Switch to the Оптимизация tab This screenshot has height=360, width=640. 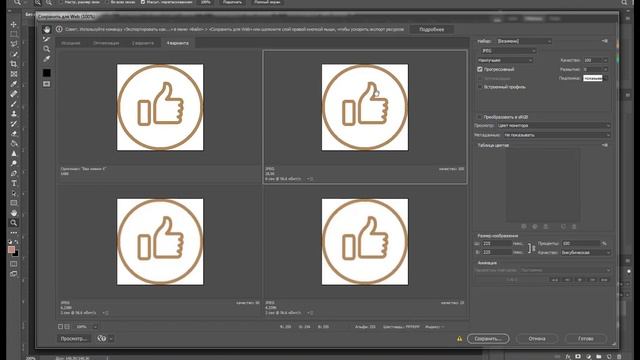pos(106,43)
